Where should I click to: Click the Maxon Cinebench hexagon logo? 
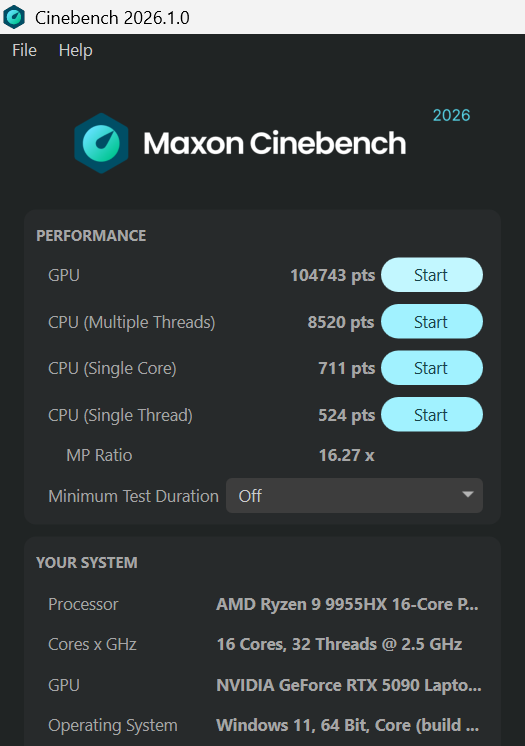101,143
